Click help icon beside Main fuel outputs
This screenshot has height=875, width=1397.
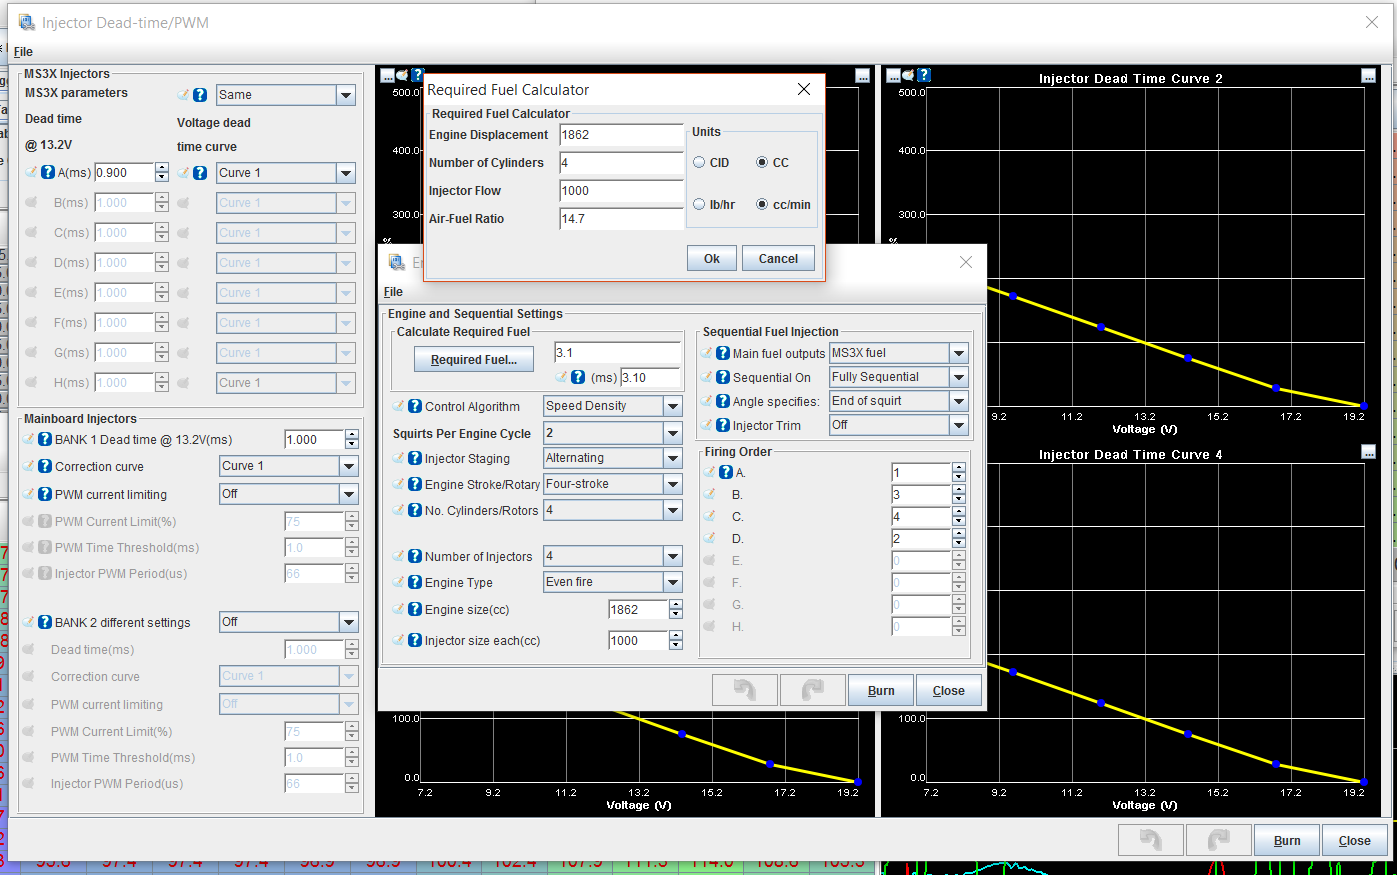pos(723,353)
